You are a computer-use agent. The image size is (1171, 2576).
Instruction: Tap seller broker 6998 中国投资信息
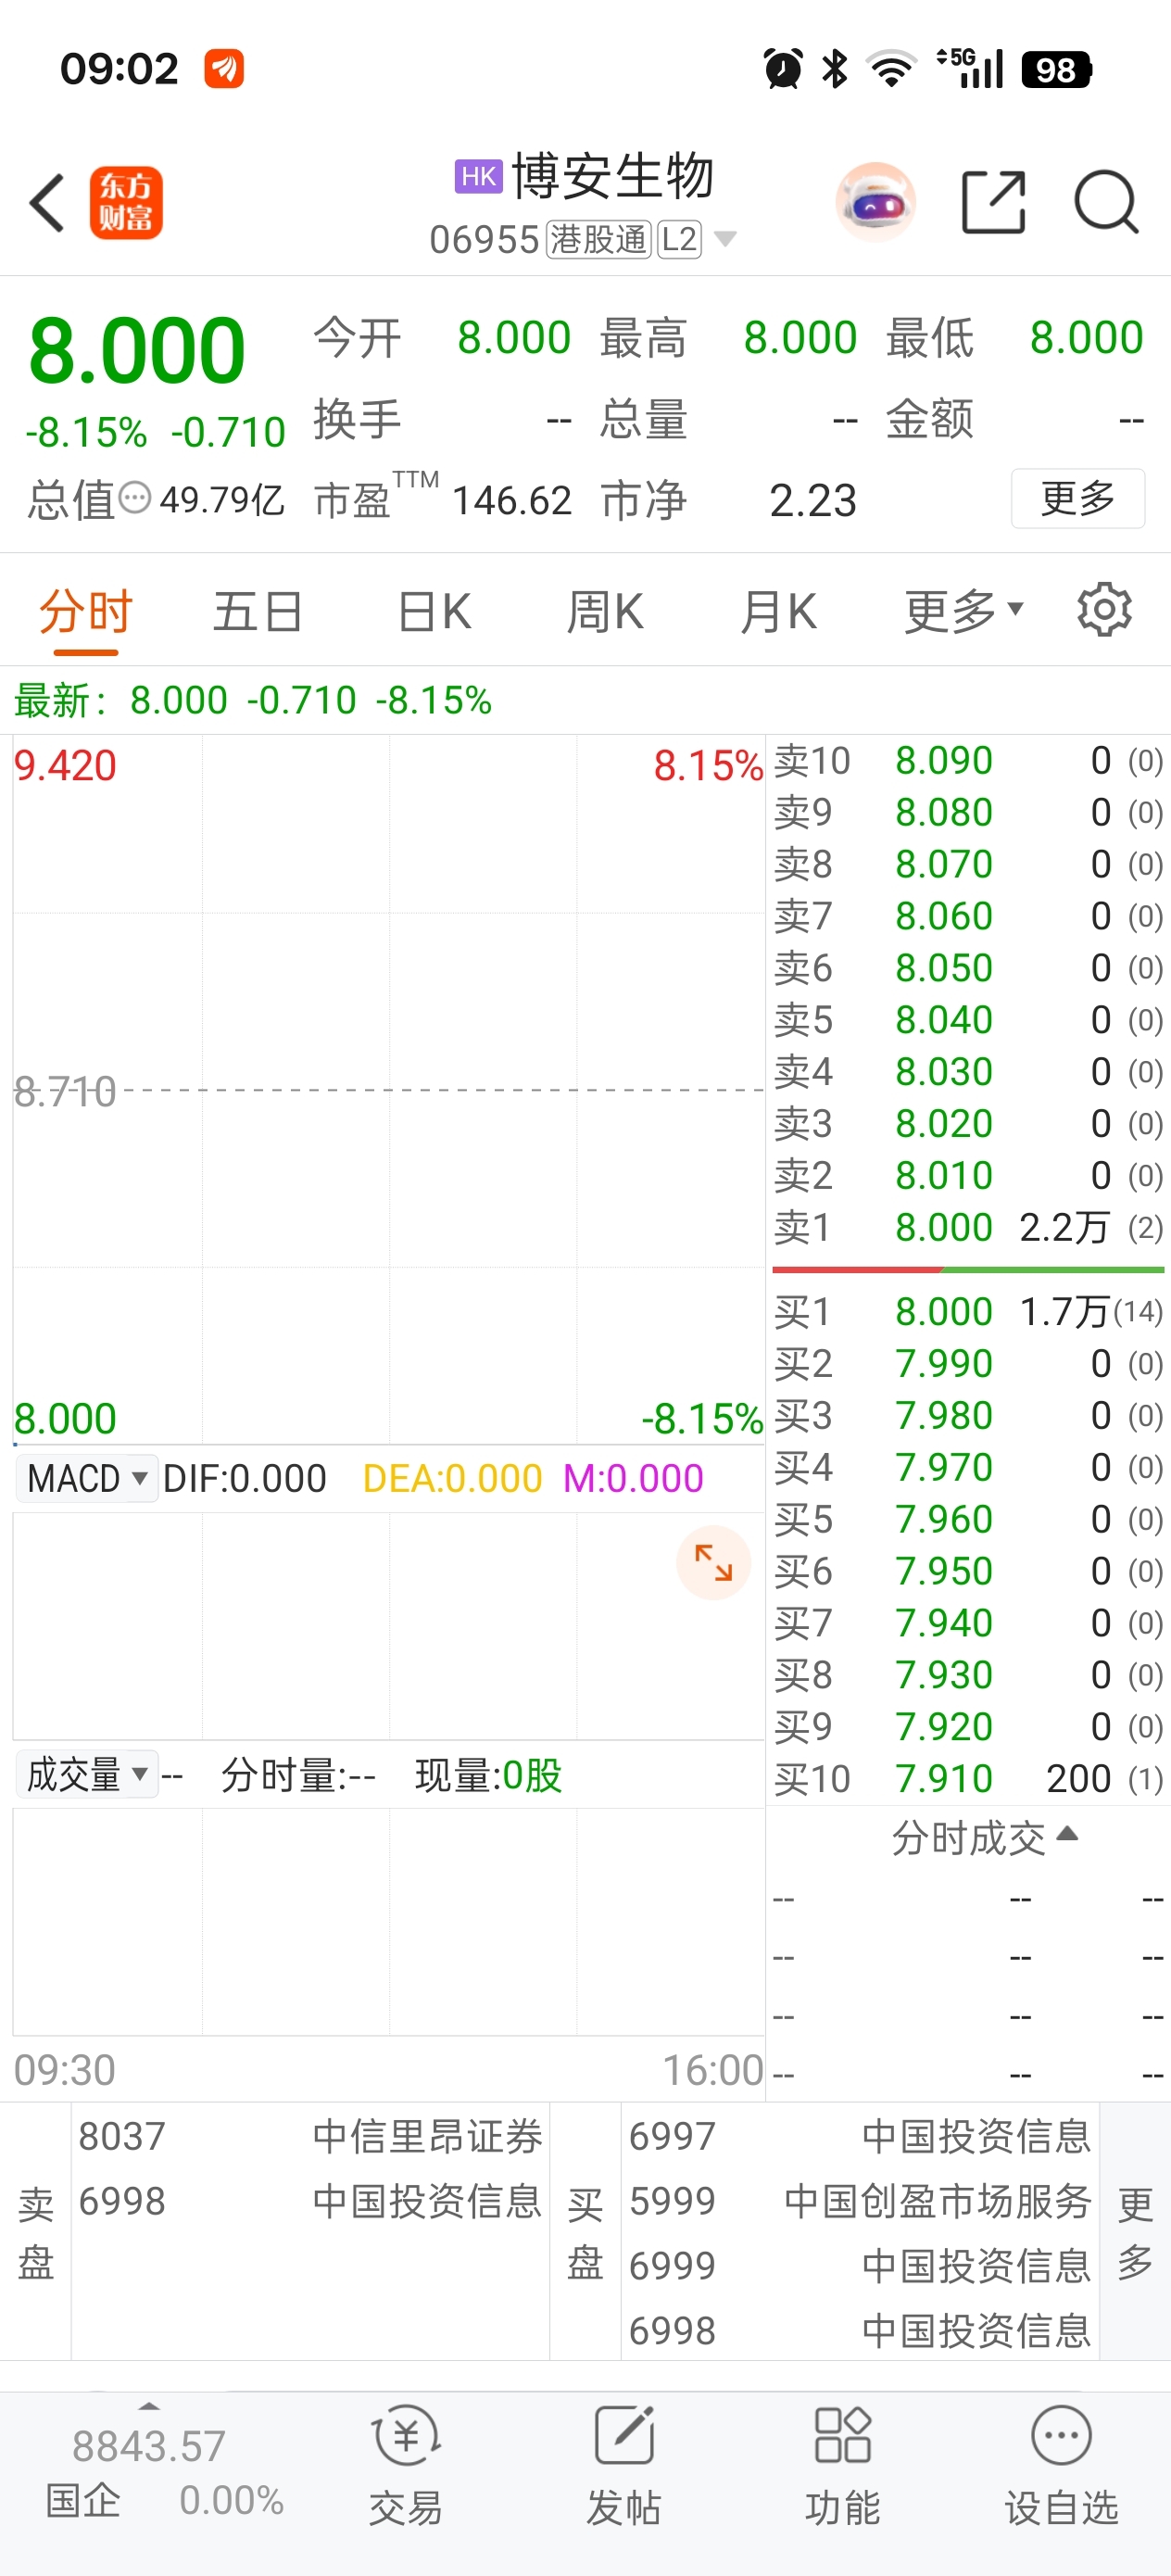310,2201
